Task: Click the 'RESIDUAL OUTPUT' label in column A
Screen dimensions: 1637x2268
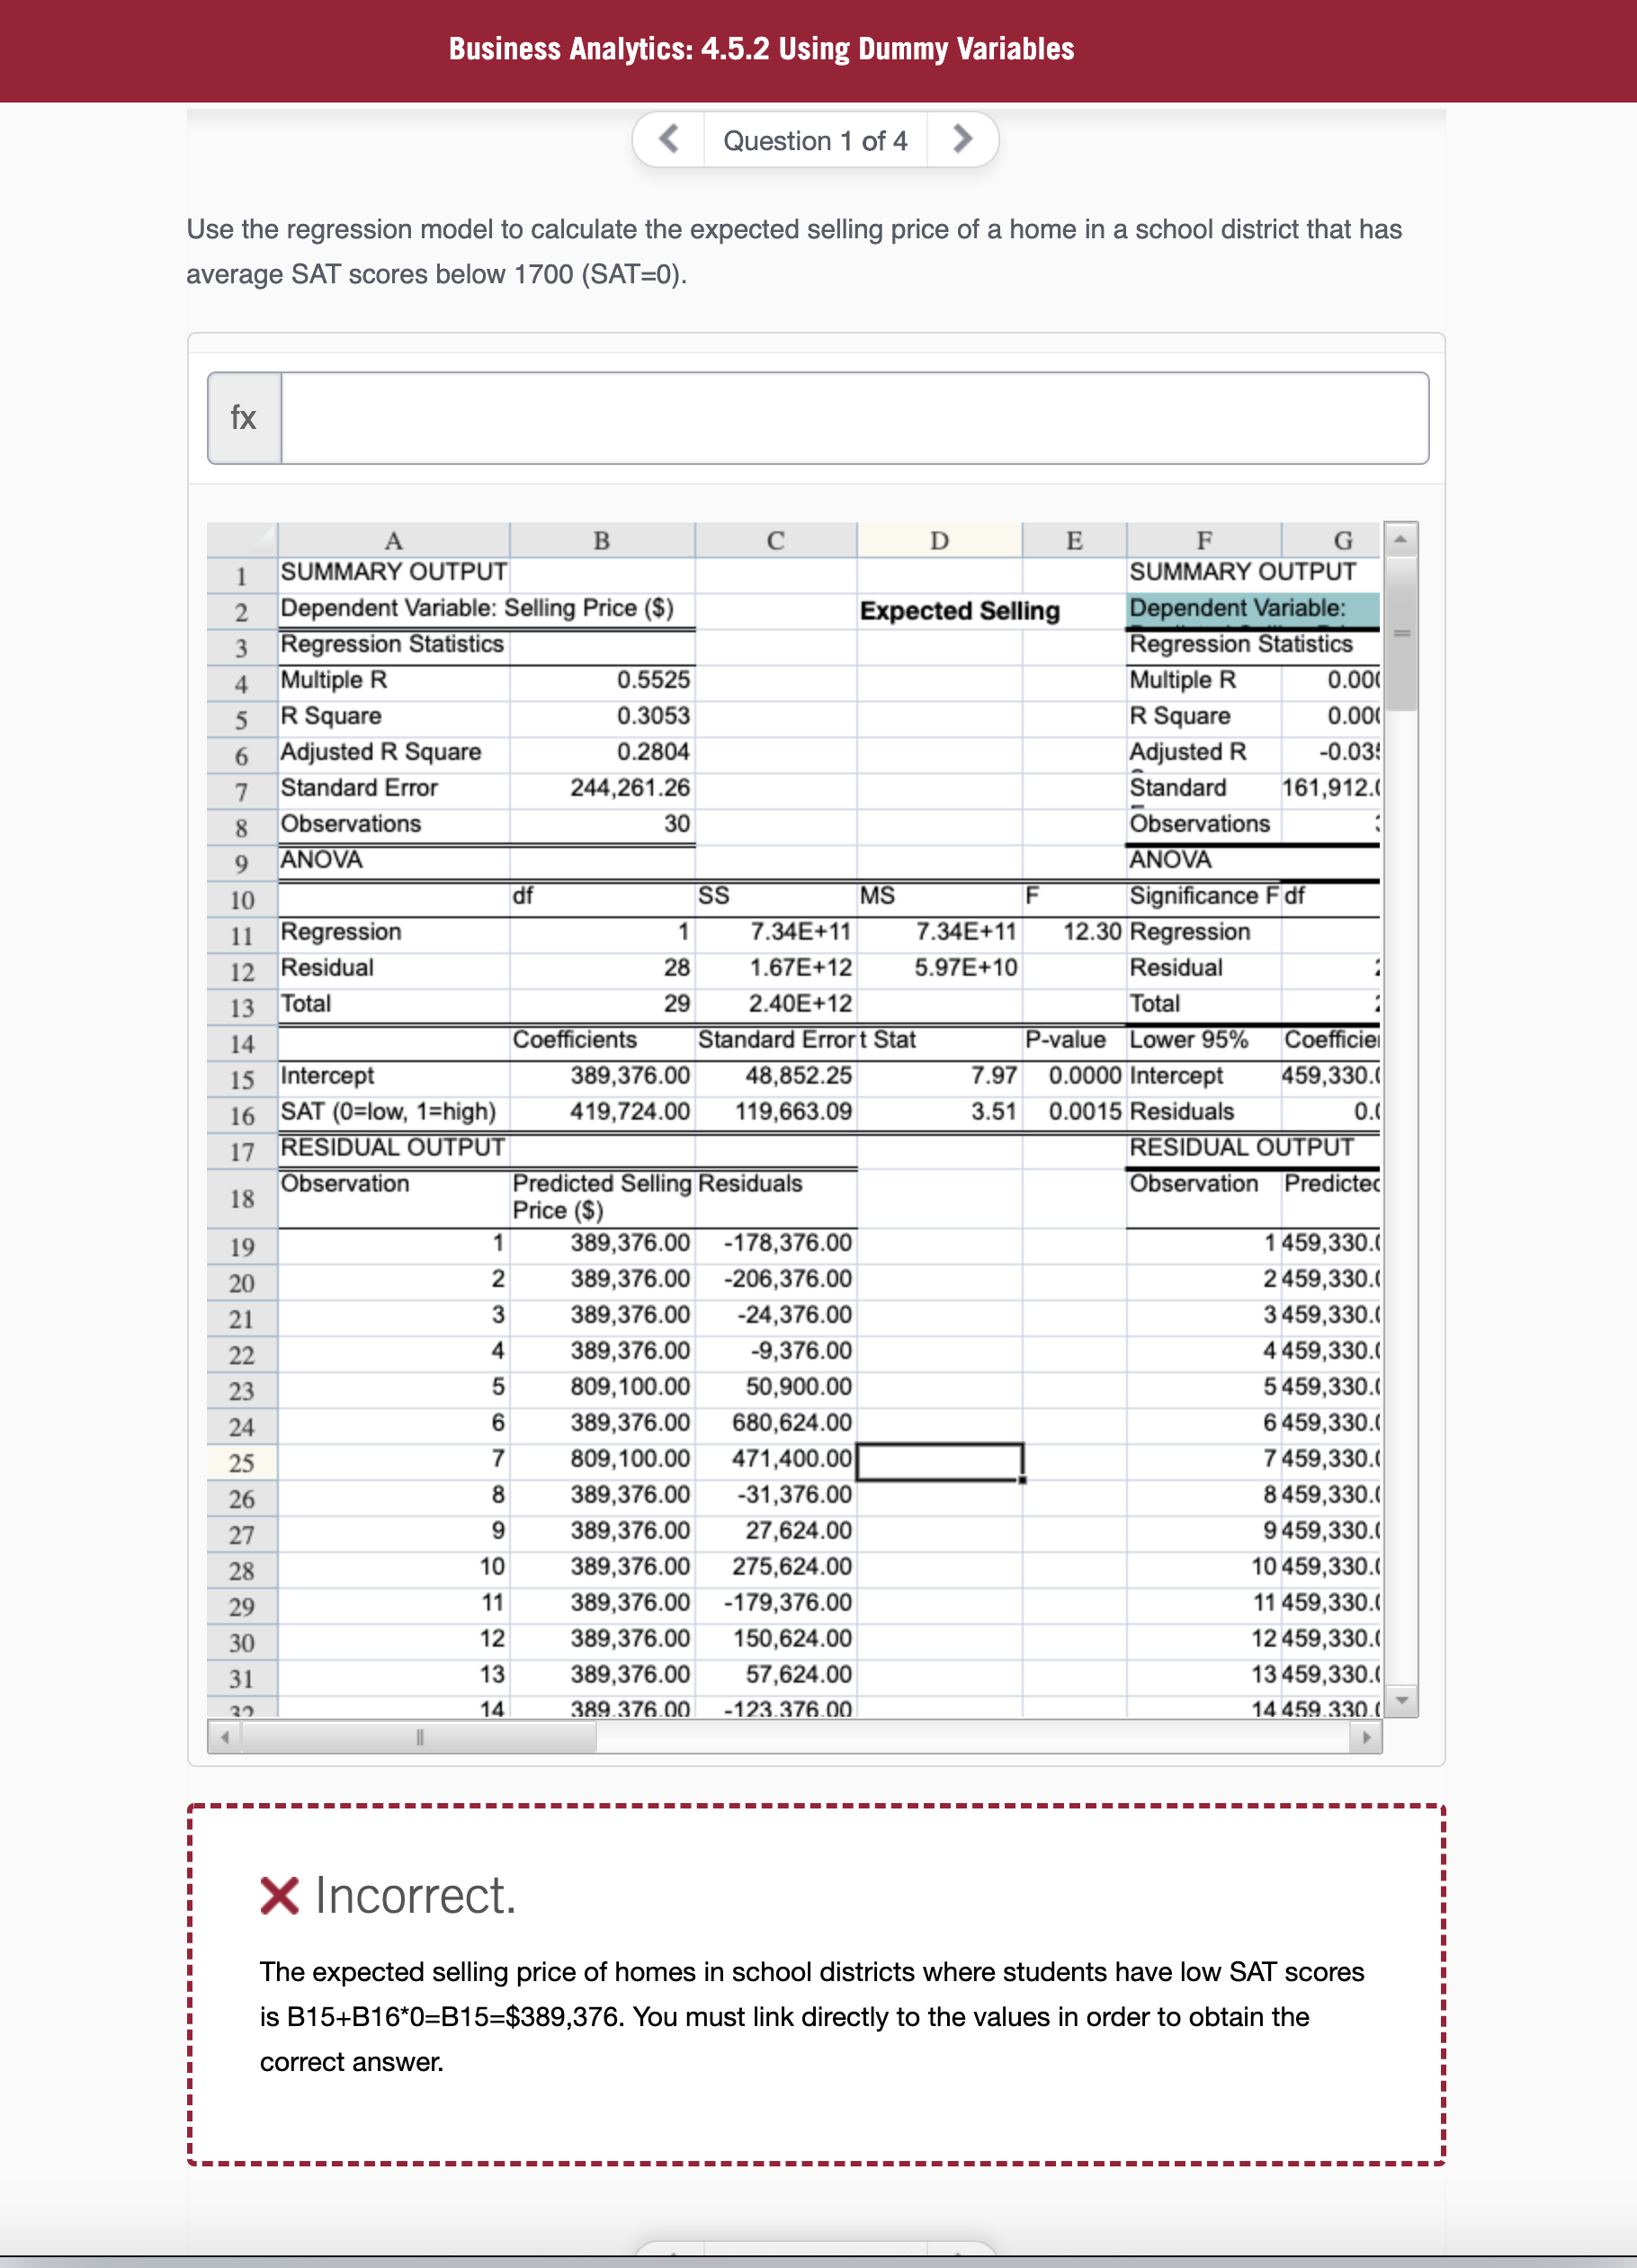Action: click(392, 1148)
